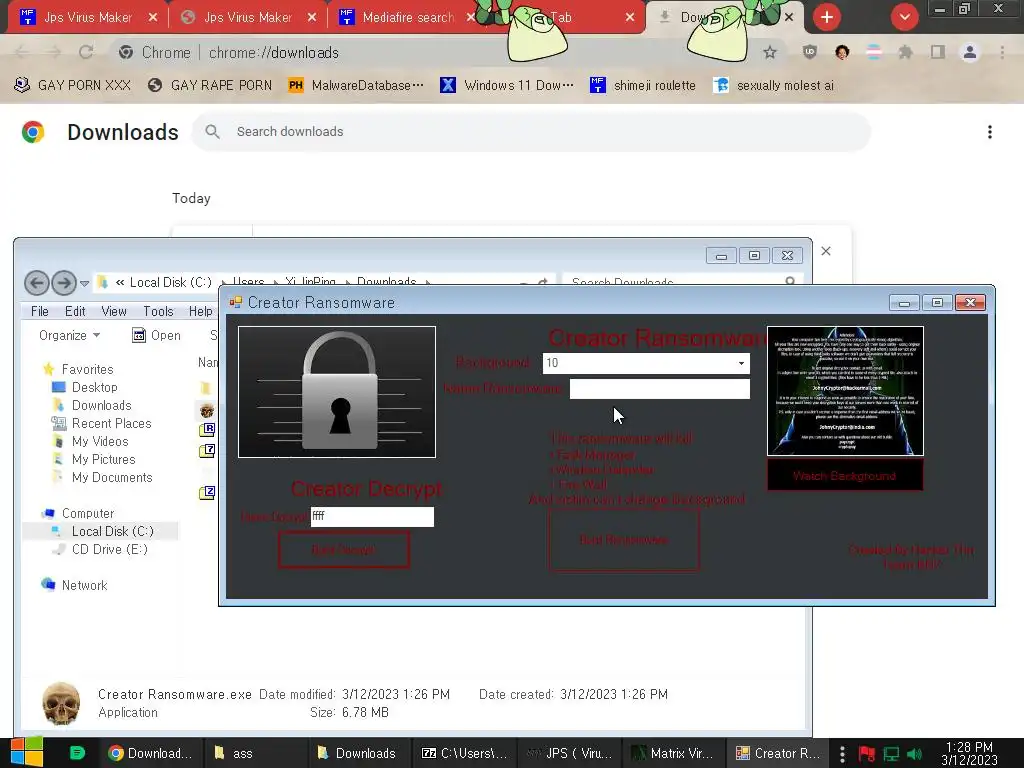Viewport: 1024px width, 768px height.
Task: Open the Chrome extensions puzzle icon
Action: point(905,52)
